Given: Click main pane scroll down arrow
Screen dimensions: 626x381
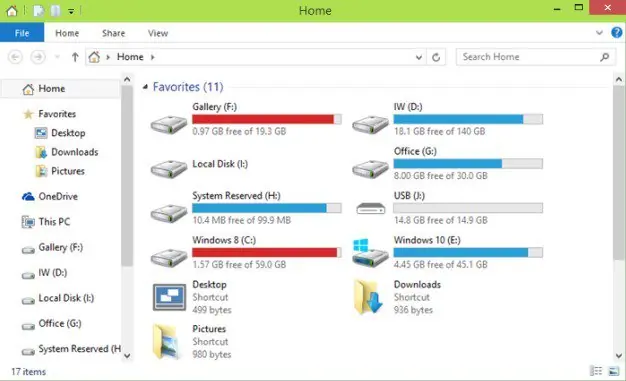Looking at the screenshot, I should point(618,355).
